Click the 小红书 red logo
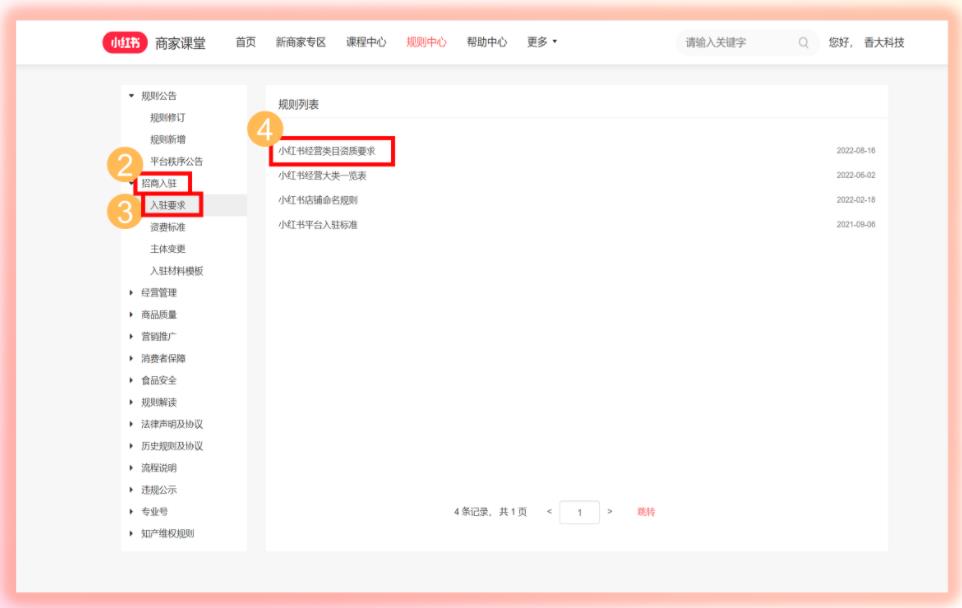Image resolution: width=962 pixels, height=608 pixels. pyautogui.click(x=125, y=42)
